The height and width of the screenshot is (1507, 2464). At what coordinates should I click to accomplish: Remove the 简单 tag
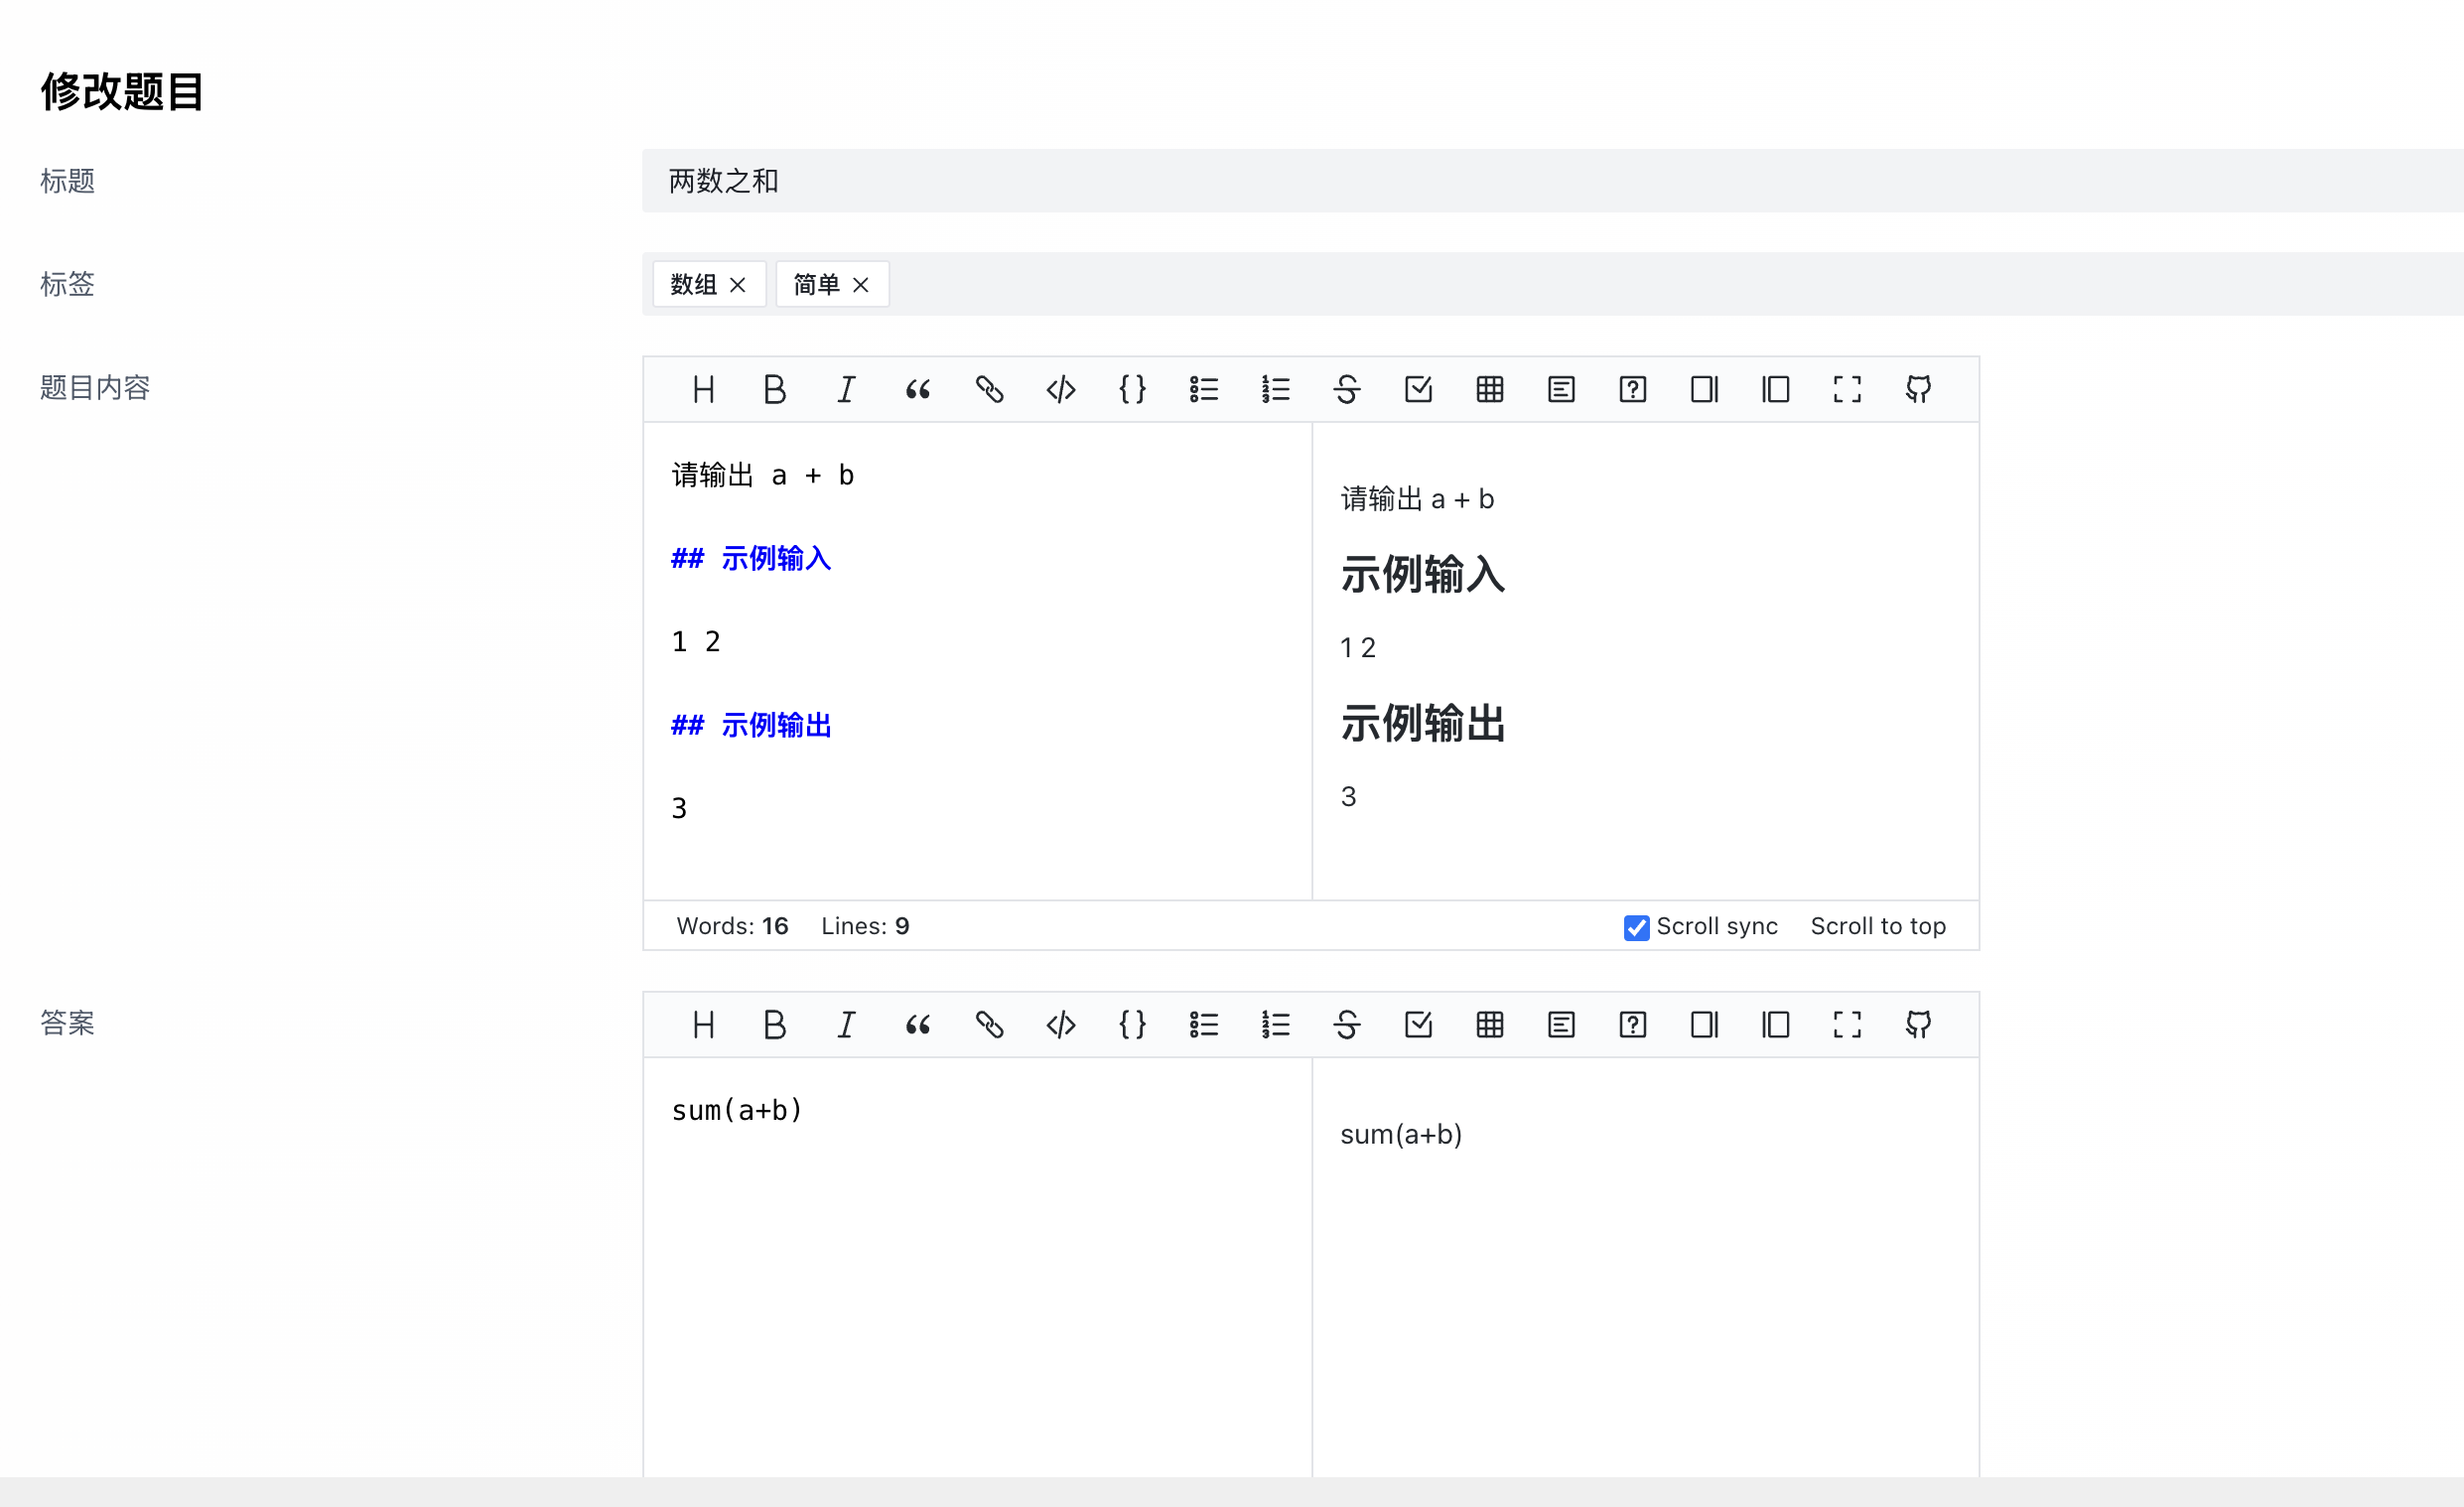860,285
